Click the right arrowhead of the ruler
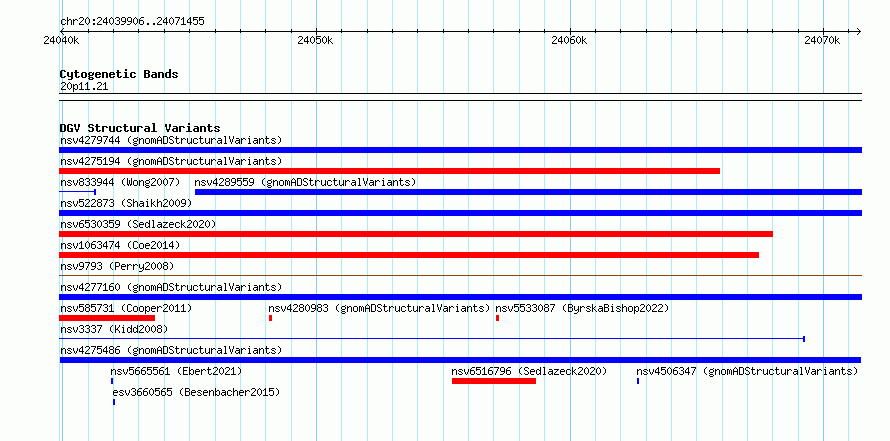The width and height of the screenshot is (890, 441). tap(859, 32)
